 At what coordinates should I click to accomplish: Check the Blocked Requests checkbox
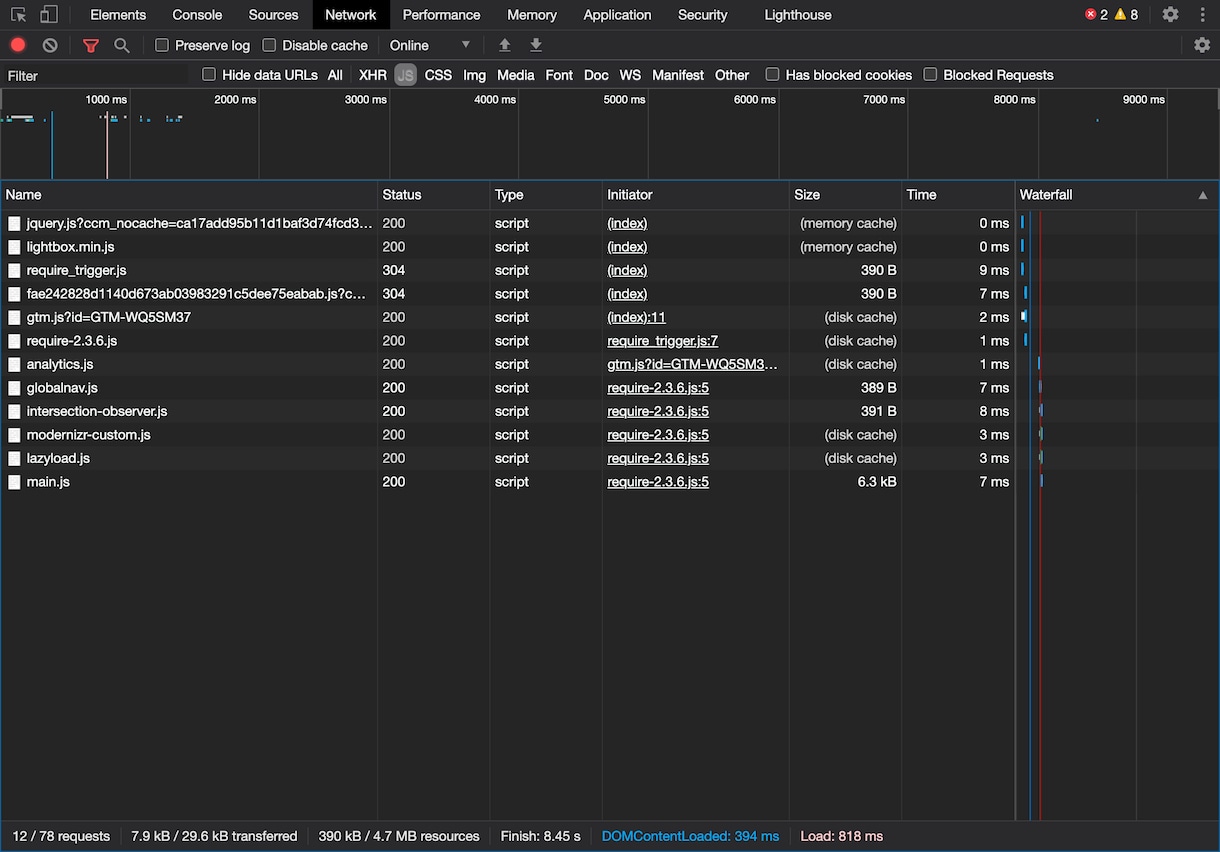pos(930,75)
